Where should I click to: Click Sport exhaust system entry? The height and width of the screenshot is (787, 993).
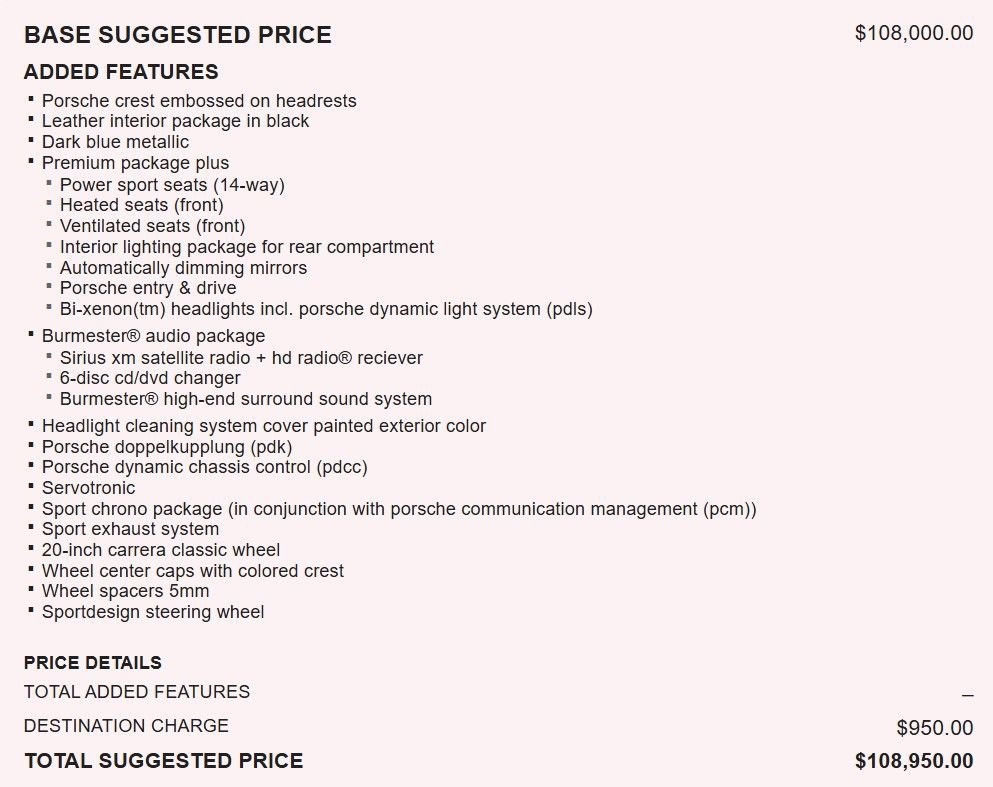coord(130,529)
